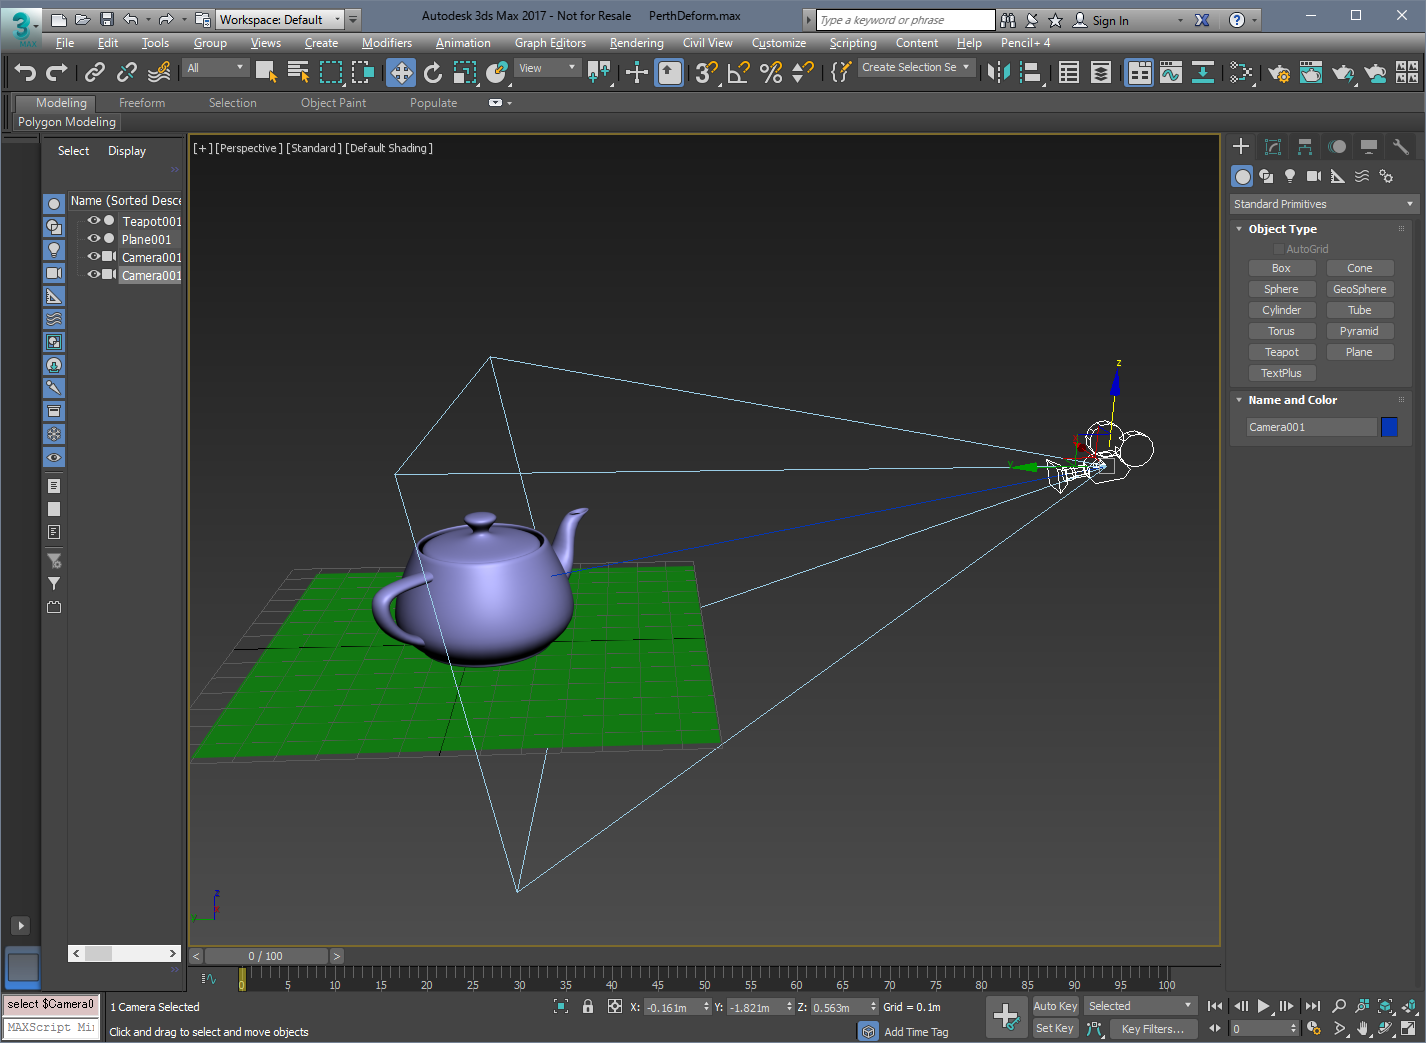Click the Select and Link icon

click(95, 72)
